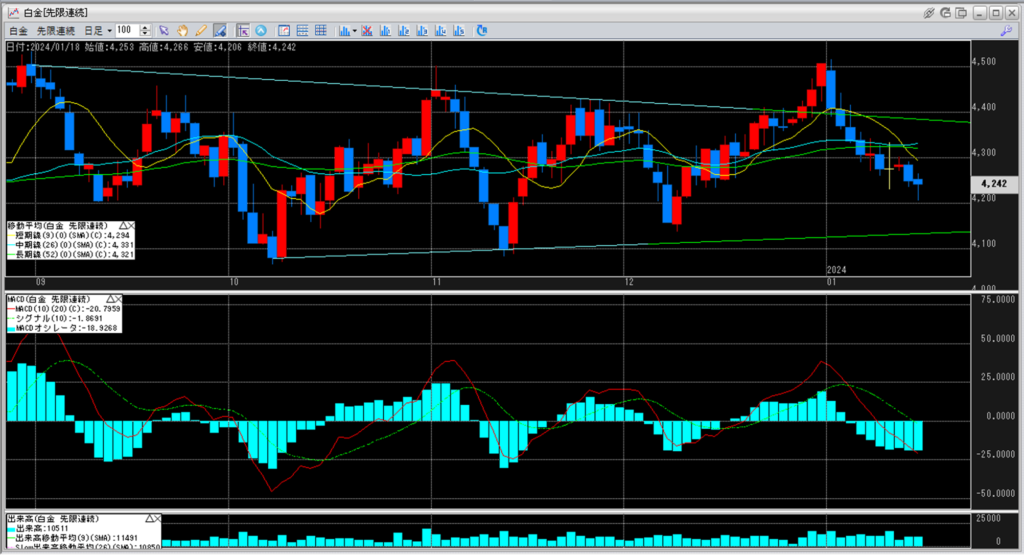Click the 日付:2024/01/18 data readout

click(x=43, y=47)
